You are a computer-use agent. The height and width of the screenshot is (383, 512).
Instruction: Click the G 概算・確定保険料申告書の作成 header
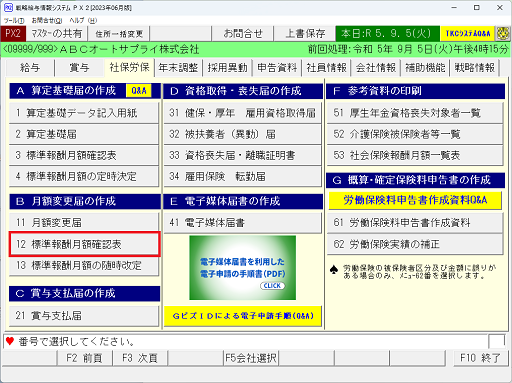(x=415, y=180)
